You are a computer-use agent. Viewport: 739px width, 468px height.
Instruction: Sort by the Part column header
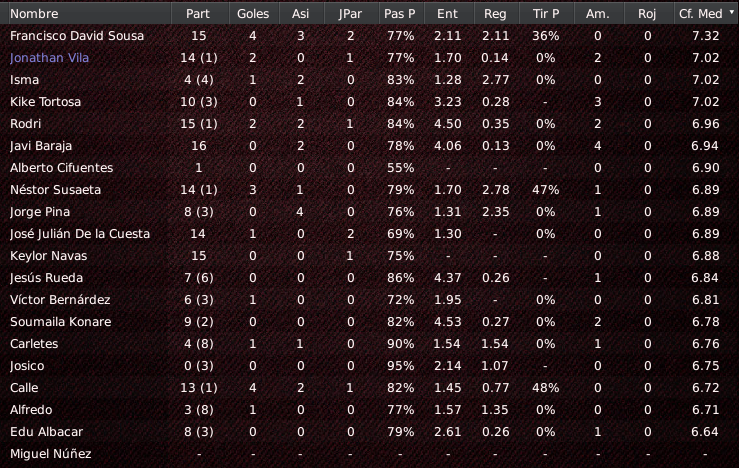click(x=200, y=14)
